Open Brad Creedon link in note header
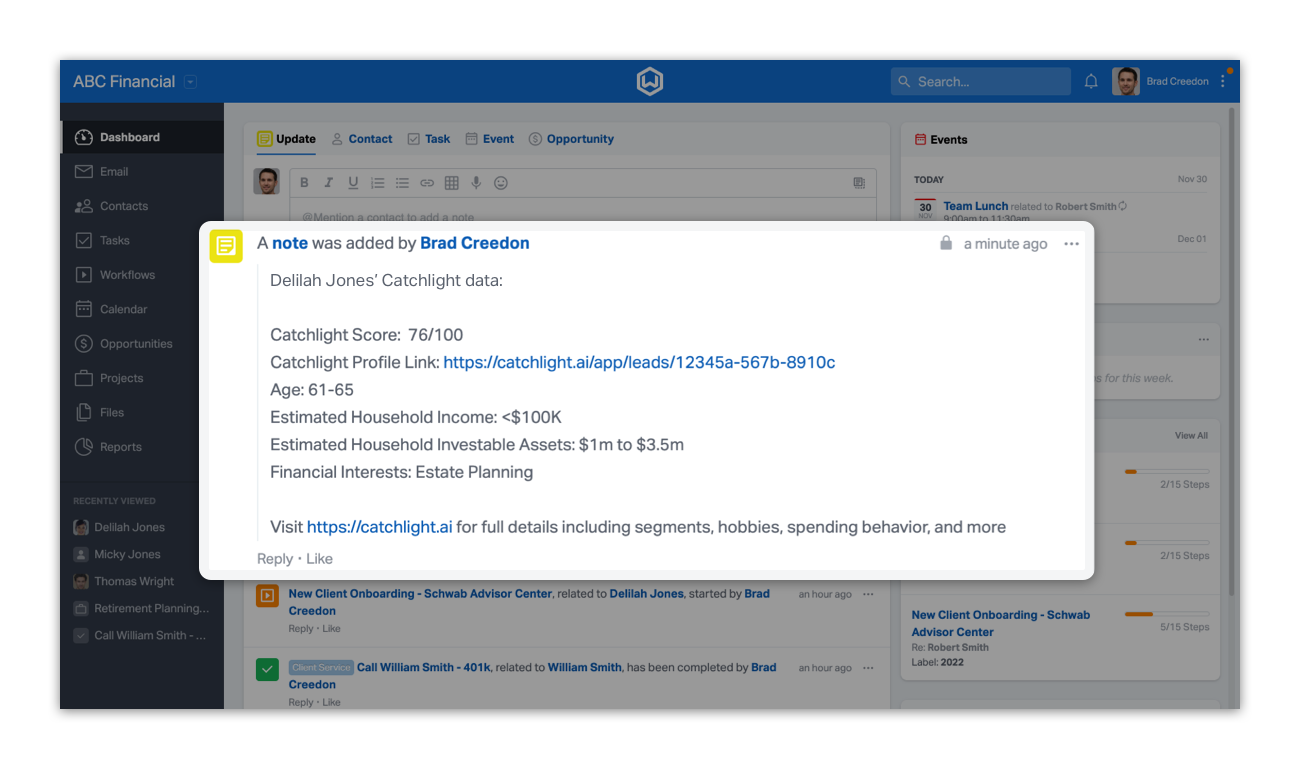 (475, 243)
